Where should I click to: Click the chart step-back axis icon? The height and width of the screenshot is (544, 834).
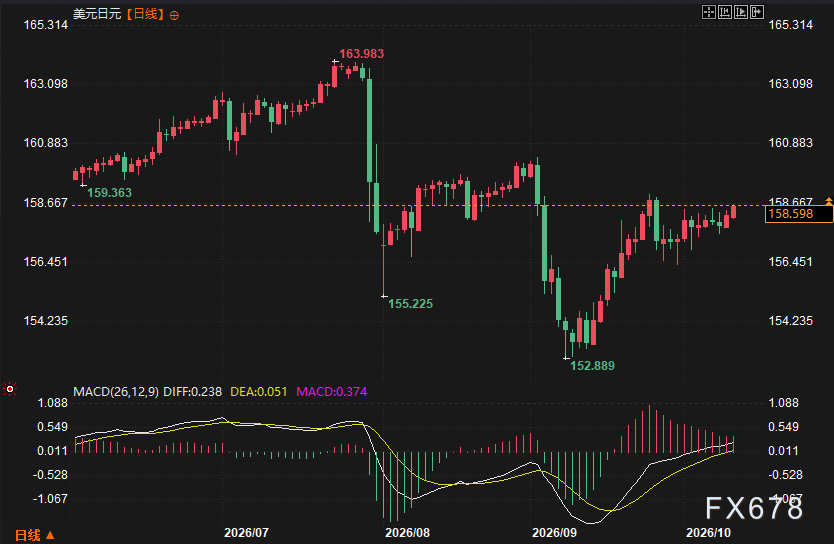724,12
